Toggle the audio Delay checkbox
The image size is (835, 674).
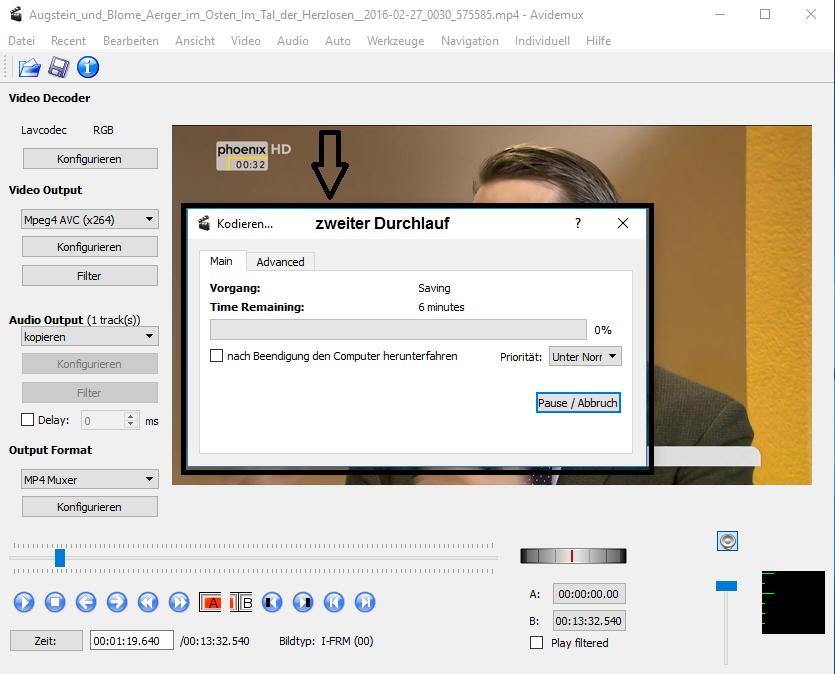tap(28, 420)
